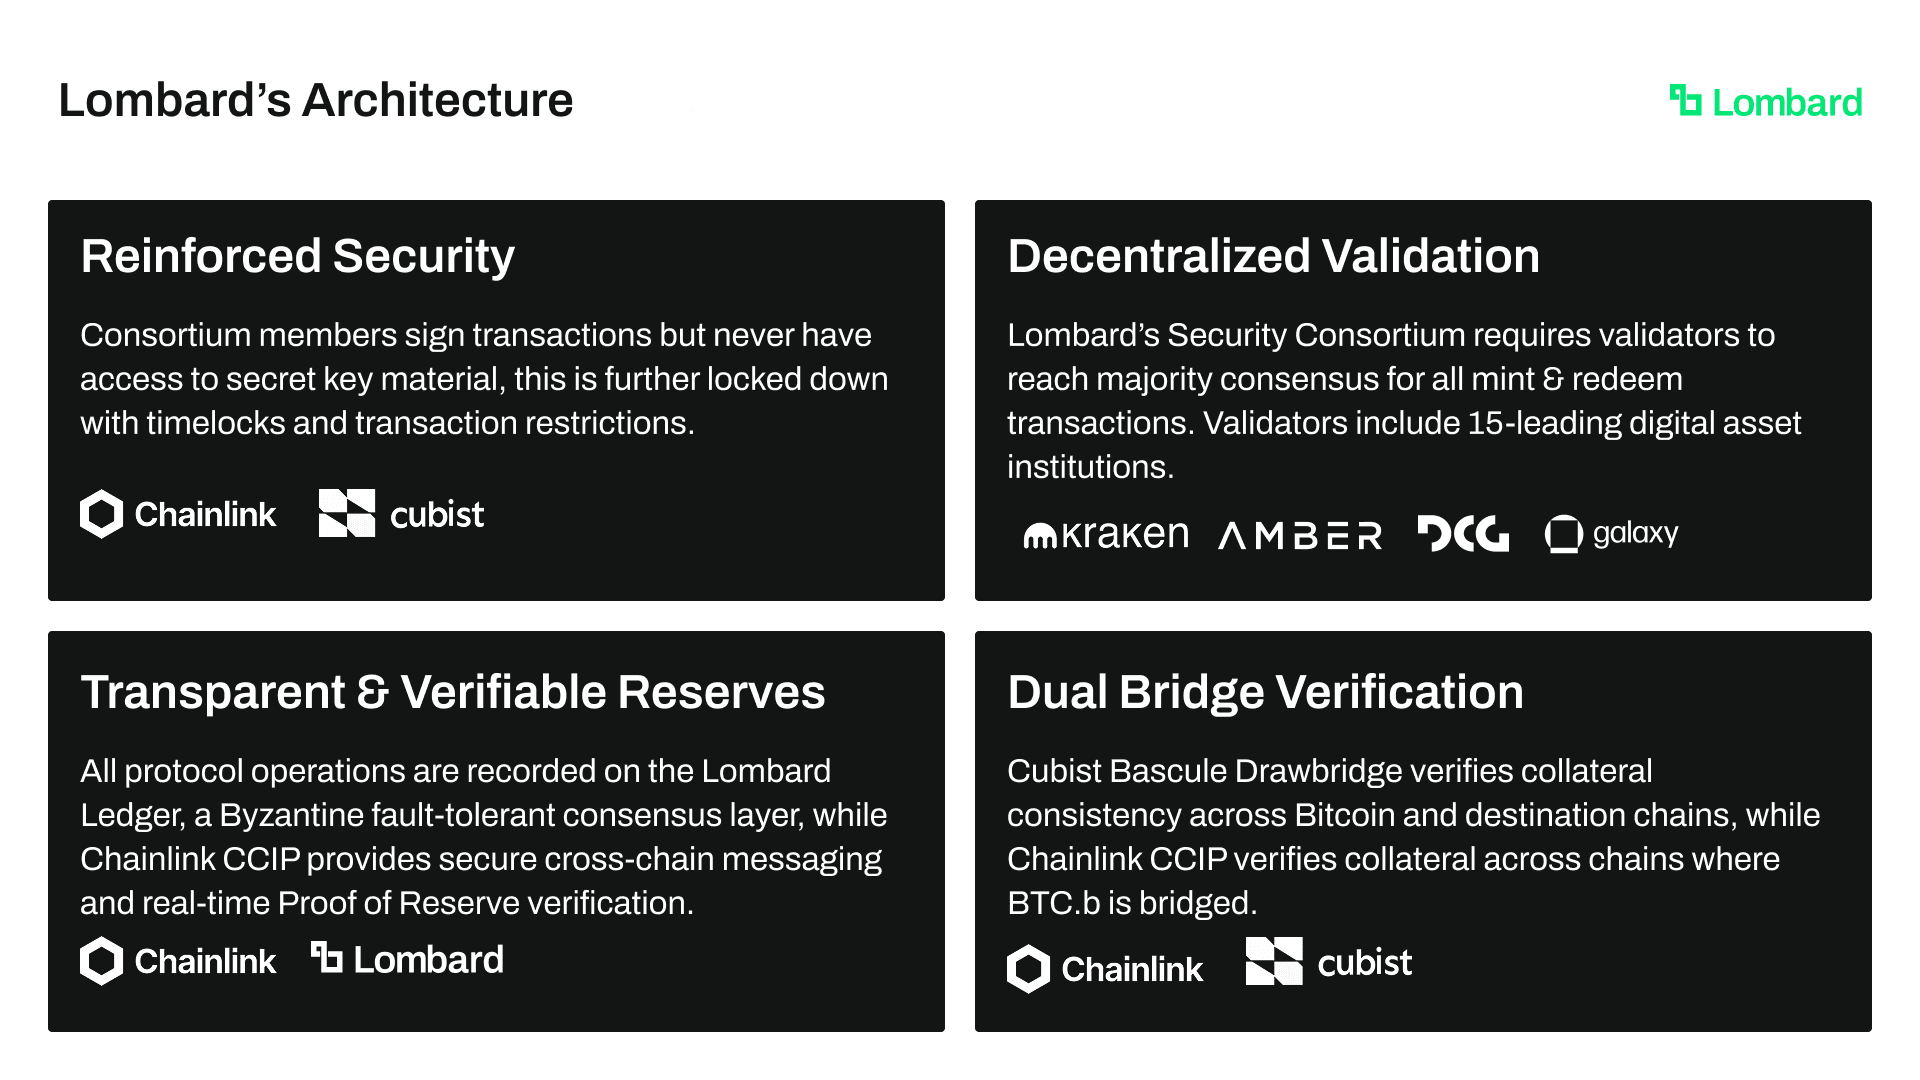1920x1080 pixels.
Task: Click the Chainlink logo in Reinforced Security card
Action: pyautogui.click(x=178, y=514)
